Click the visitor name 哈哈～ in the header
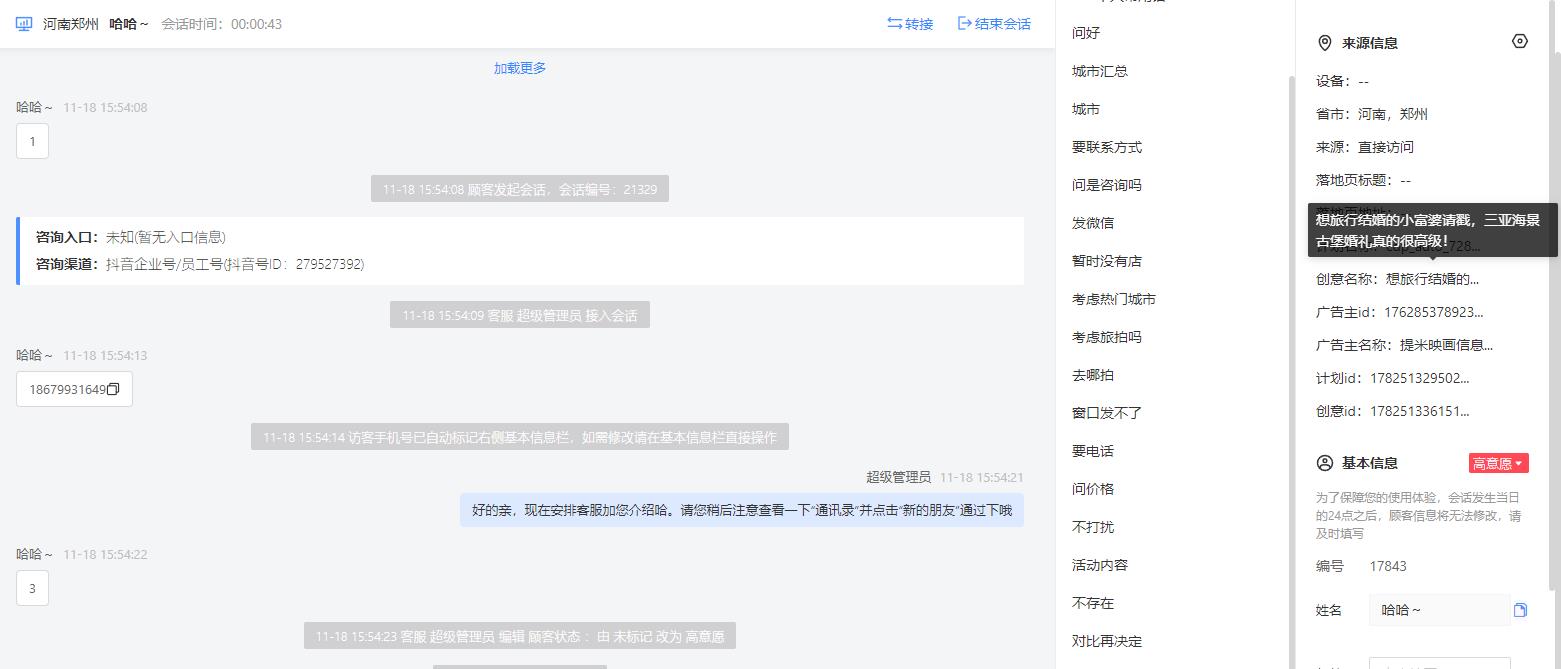This screenshot has height=669, width=1561. coord(129,24)
